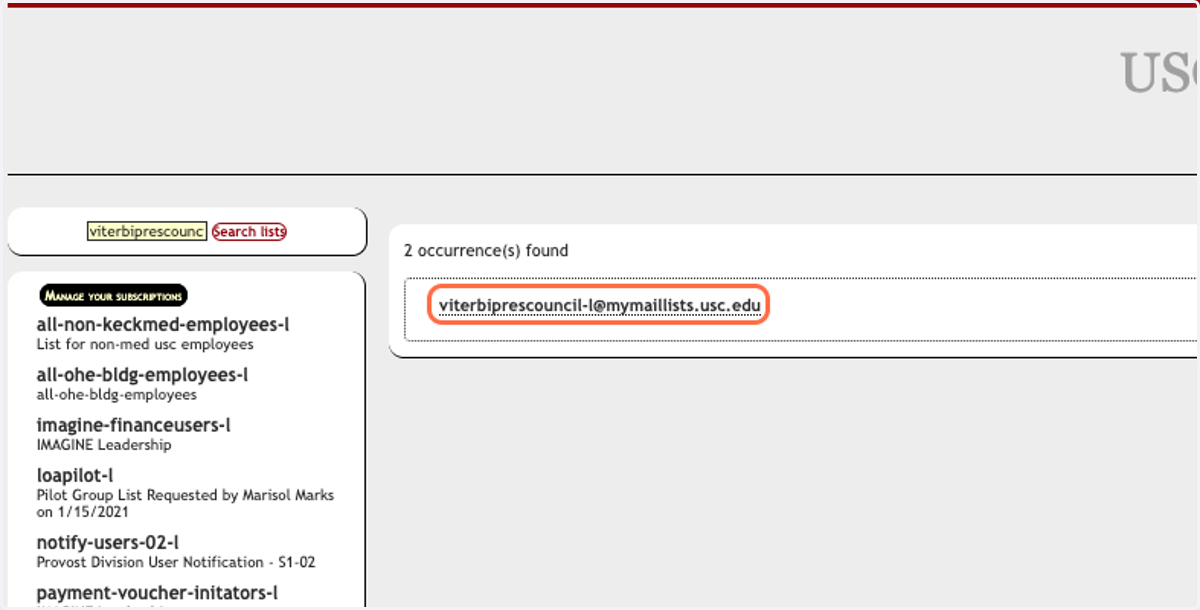Open the all-non-keckmed-employees-l list
Image resolution: width=1200 pixels, height=610 pixels.
pos(163,325)
